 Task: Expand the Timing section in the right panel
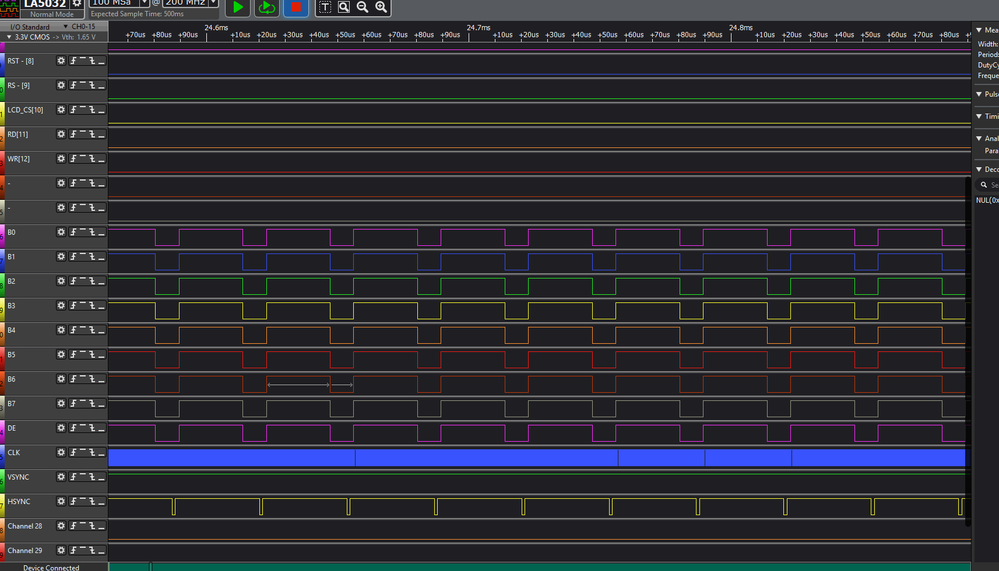point(979,116)
